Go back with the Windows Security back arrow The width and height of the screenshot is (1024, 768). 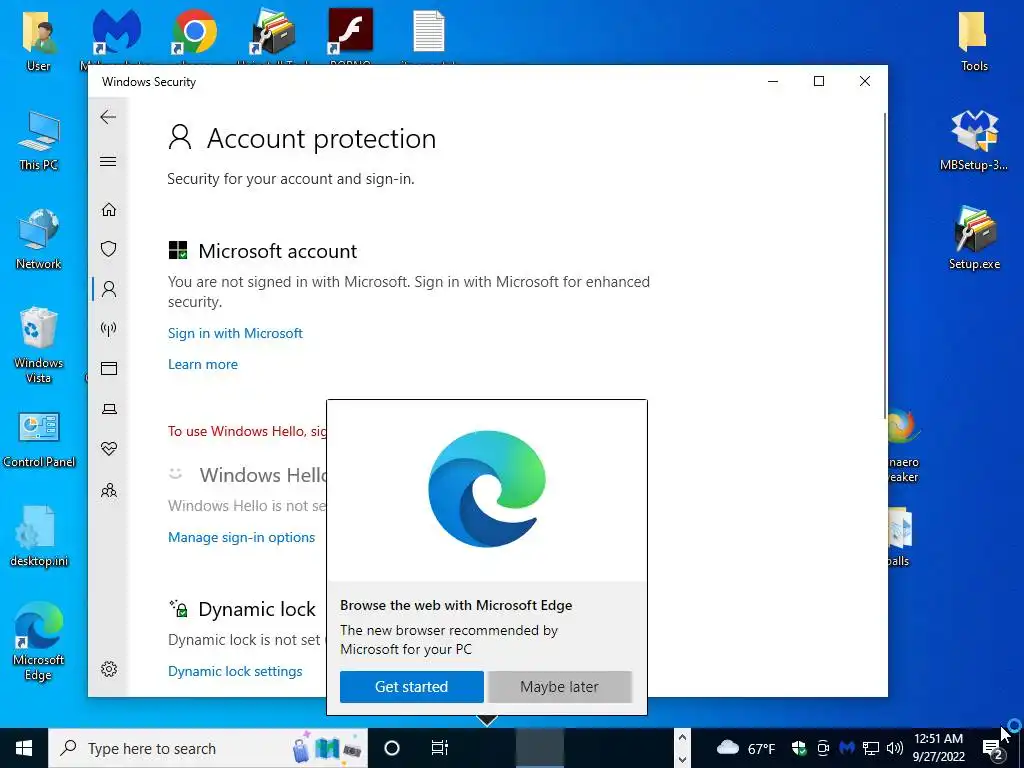tap(108, 118)
